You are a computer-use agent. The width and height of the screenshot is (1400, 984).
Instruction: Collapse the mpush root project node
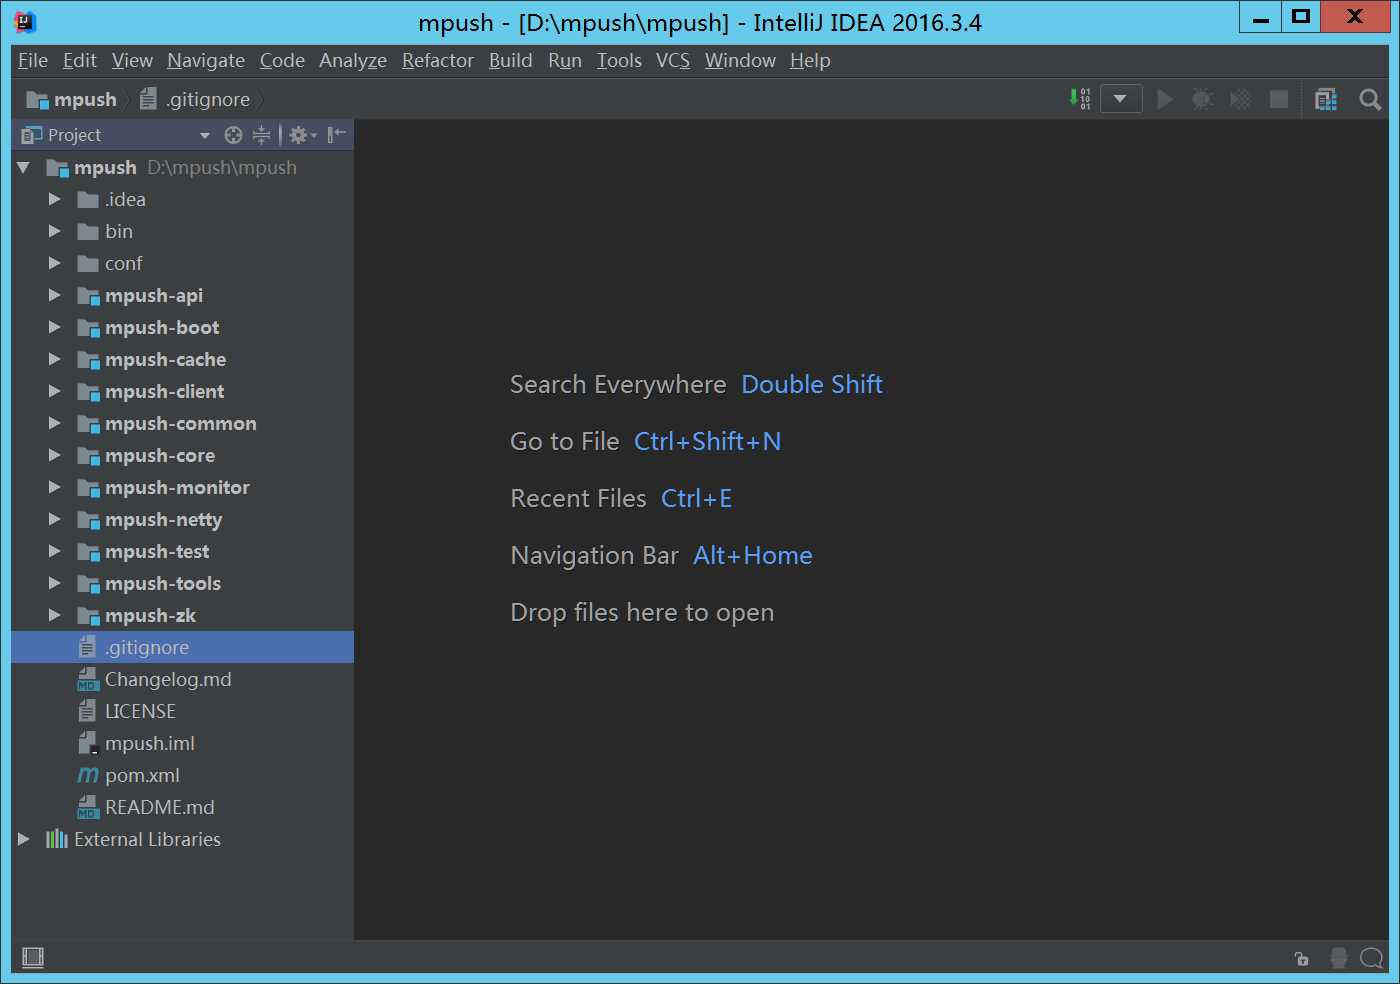pos(23,167)
